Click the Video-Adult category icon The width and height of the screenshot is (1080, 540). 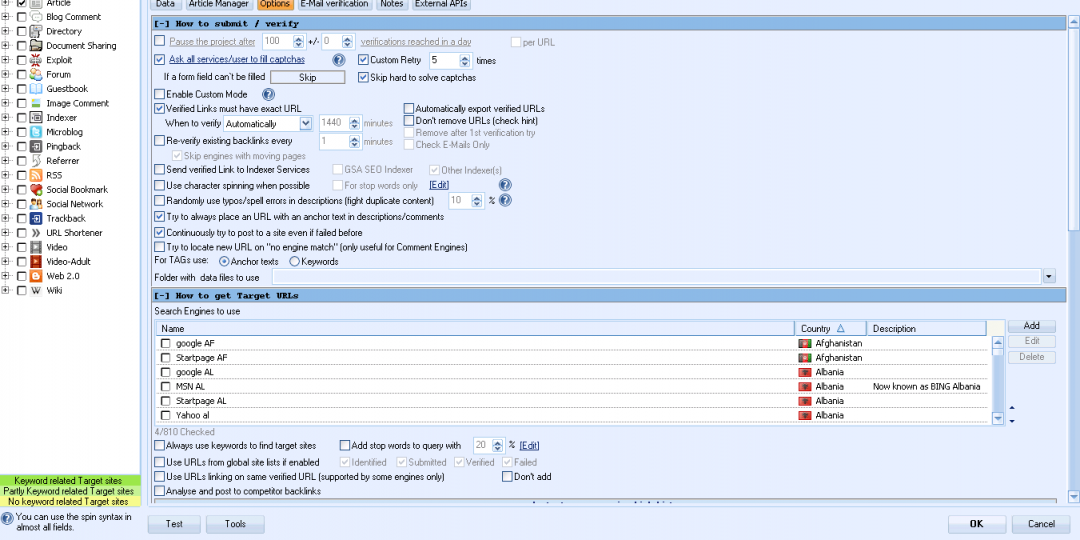click(x=36, y=261)
